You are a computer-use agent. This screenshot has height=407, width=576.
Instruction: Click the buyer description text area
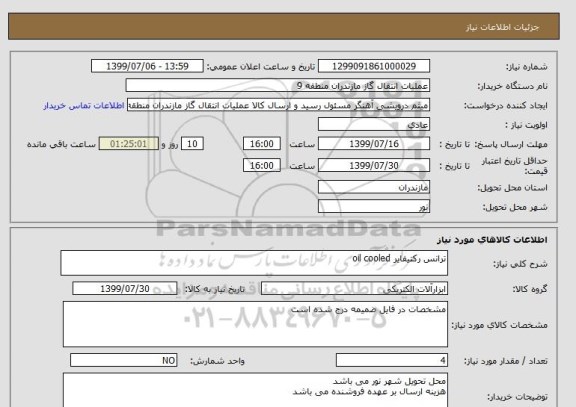[x=255, y=390]
